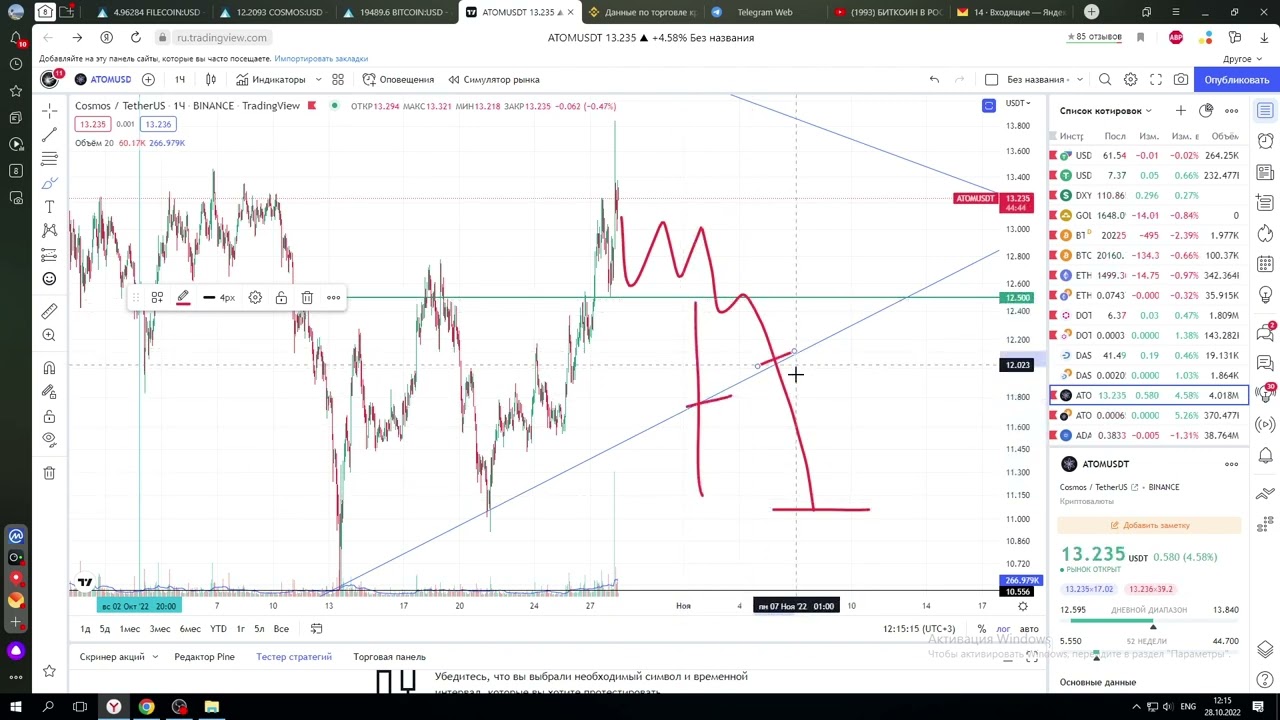1280x720 pixels.
Task: Open the patterns drawing tool
Action: 49,231
